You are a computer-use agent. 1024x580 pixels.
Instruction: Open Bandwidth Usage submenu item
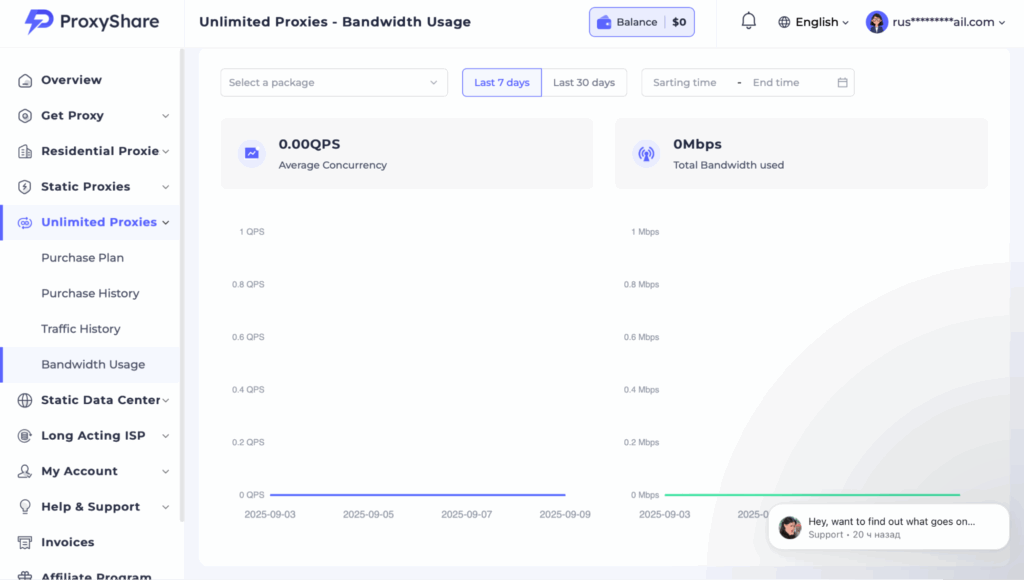(90, 364)
